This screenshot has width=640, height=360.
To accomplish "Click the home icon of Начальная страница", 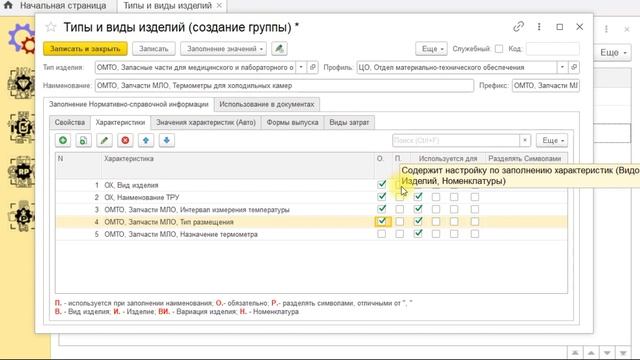I will [8, 5].
